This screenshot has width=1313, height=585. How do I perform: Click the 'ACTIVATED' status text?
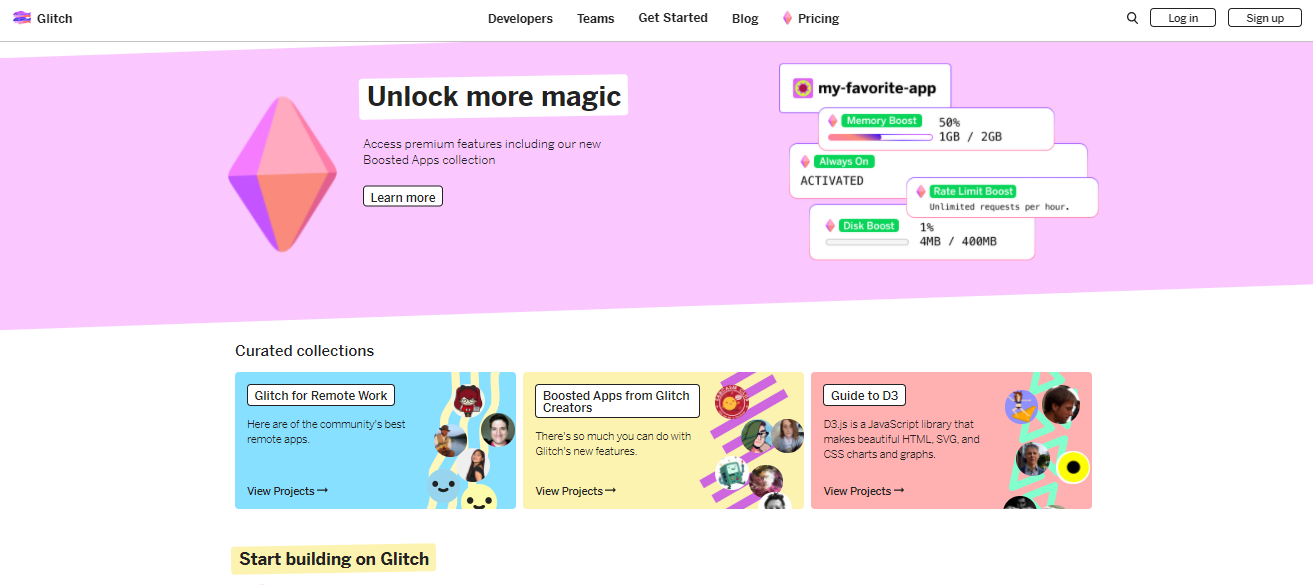pyautogui.click(x=832, y=181)
